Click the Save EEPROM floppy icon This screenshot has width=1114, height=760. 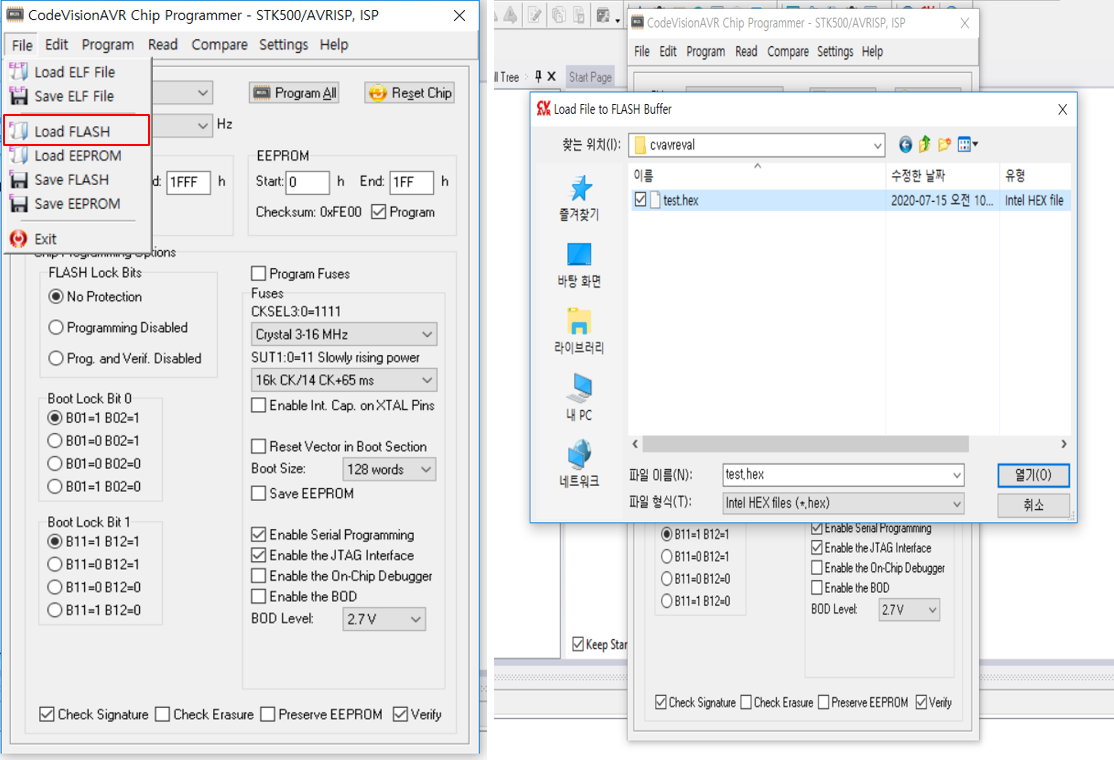tap(19, 204)
